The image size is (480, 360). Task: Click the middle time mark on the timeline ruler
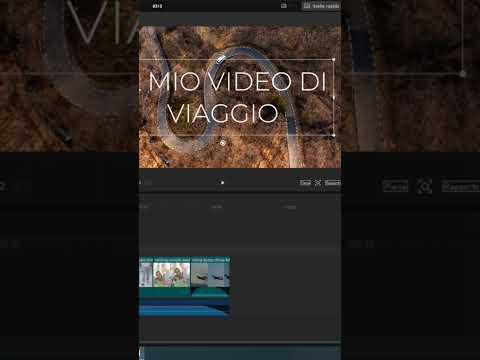216,207
